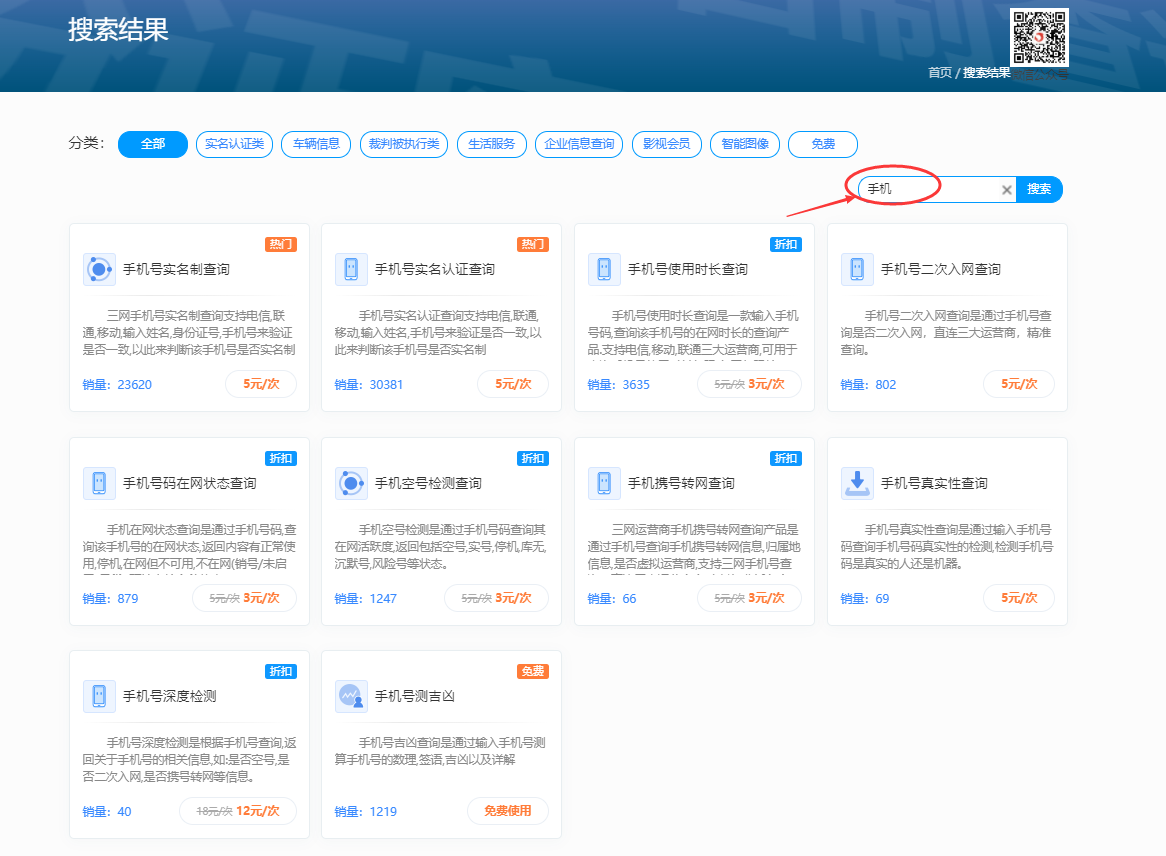The height and width of the screenshot is (856, 1166).
Task: Switch to 智能图像 category
Action: [x=745, y=144]
